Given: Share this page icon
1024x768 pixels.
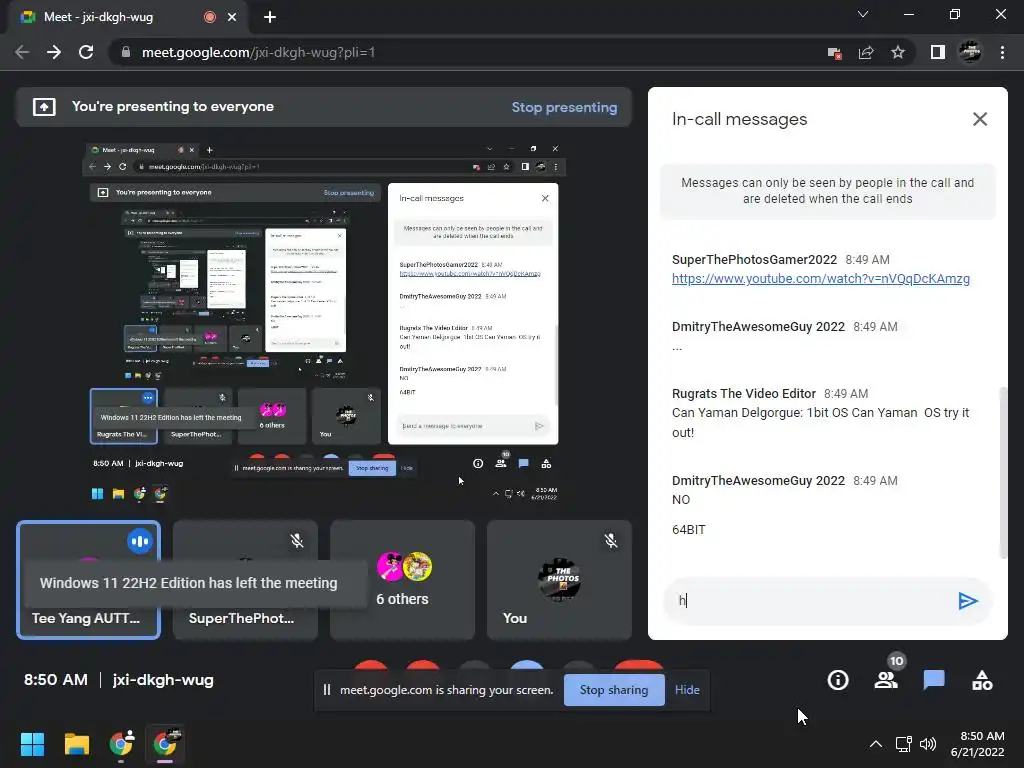Looking at the screenshot, I should (x=866, y=53).
